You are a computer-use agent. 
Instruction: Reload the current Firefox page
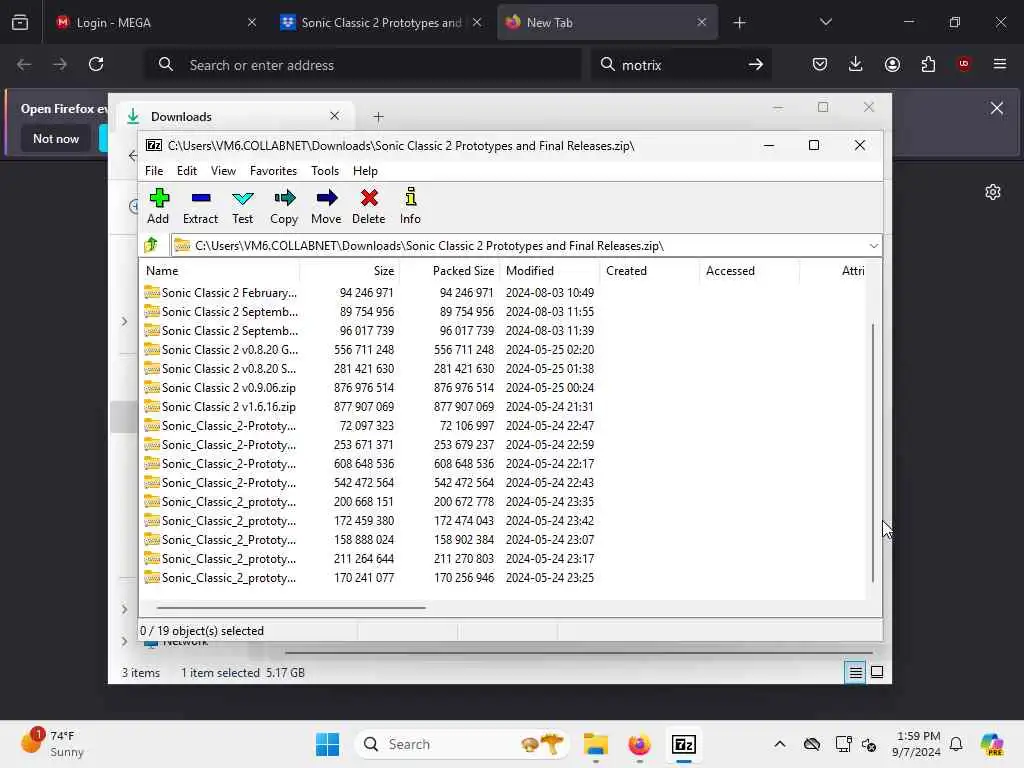click(96, 64)
